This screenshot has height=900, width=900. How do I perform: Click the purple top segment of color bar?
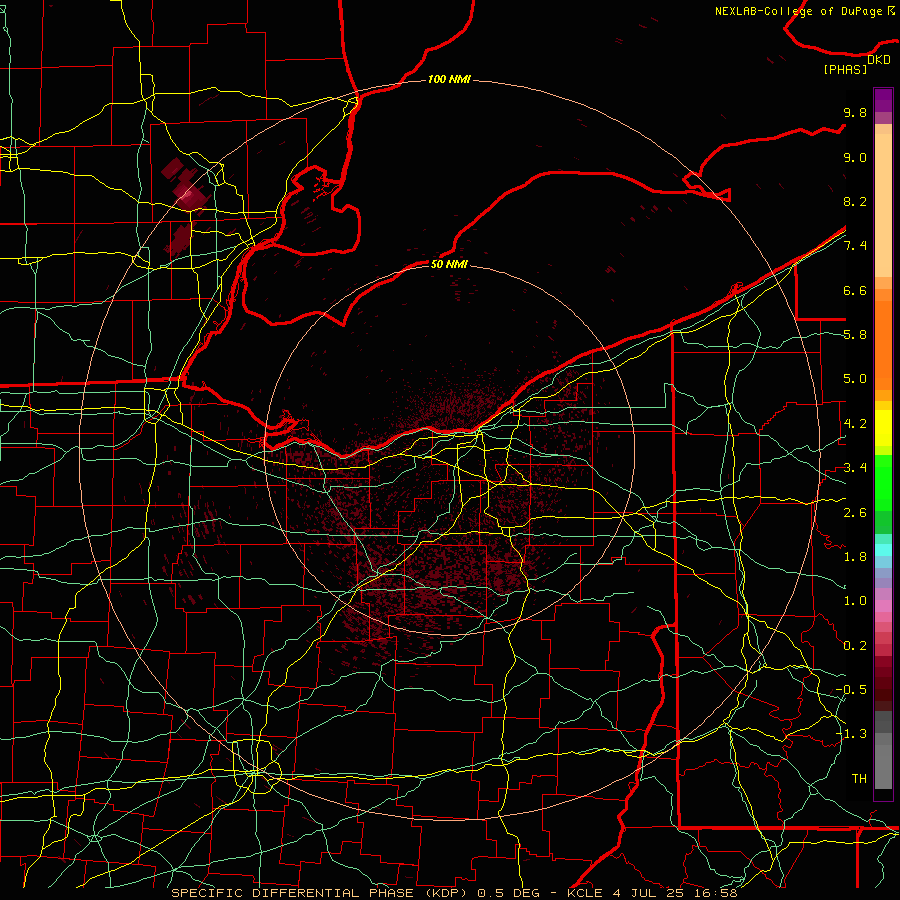(x=883, y=100)
